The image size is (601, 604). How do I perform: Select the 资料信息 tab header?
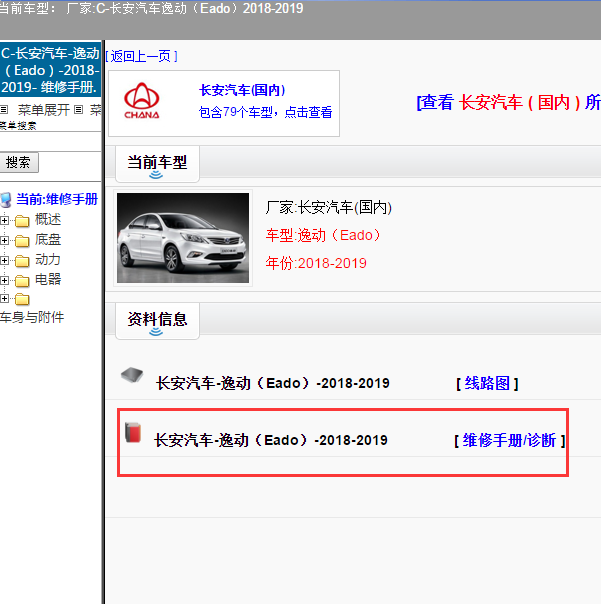(x=157, y=321)
